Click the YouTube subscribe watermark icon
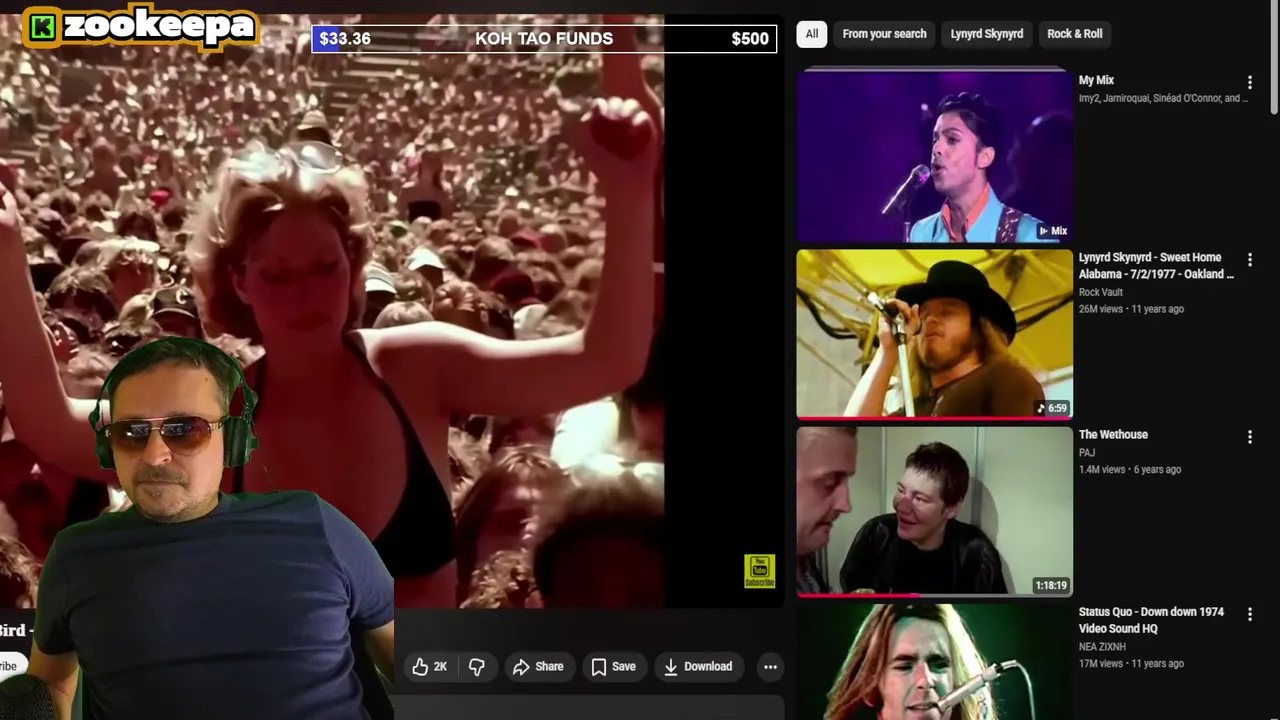Screen dimensions: 1280x720 [x=759, y=572]
